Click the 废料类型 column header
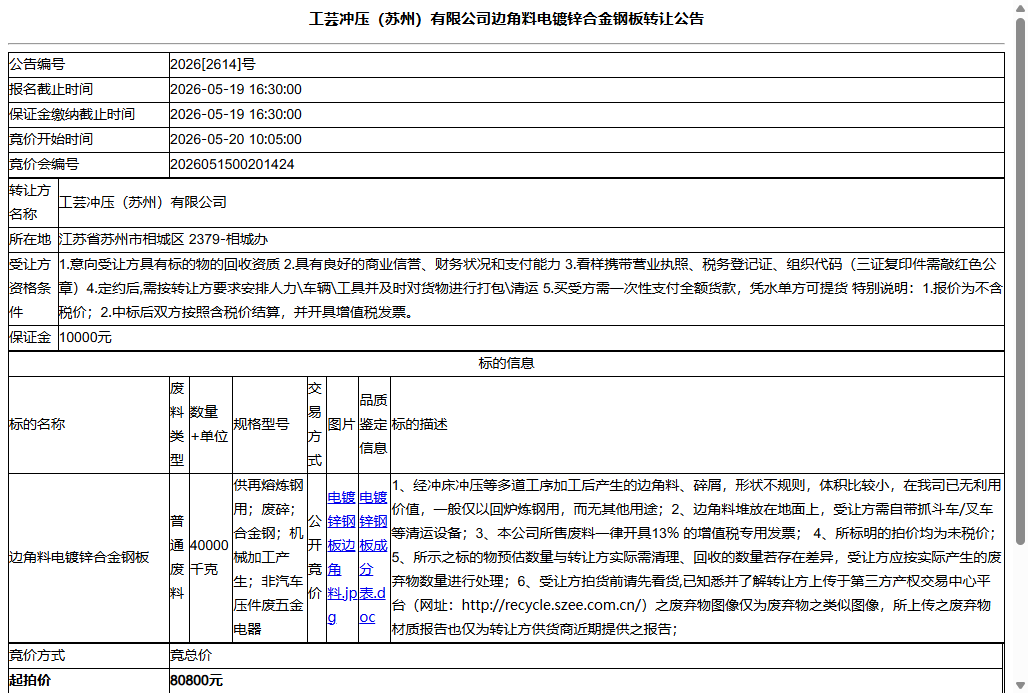This screenshot has width=1028, height=693. pyautogui.click(x=179, y=425)
